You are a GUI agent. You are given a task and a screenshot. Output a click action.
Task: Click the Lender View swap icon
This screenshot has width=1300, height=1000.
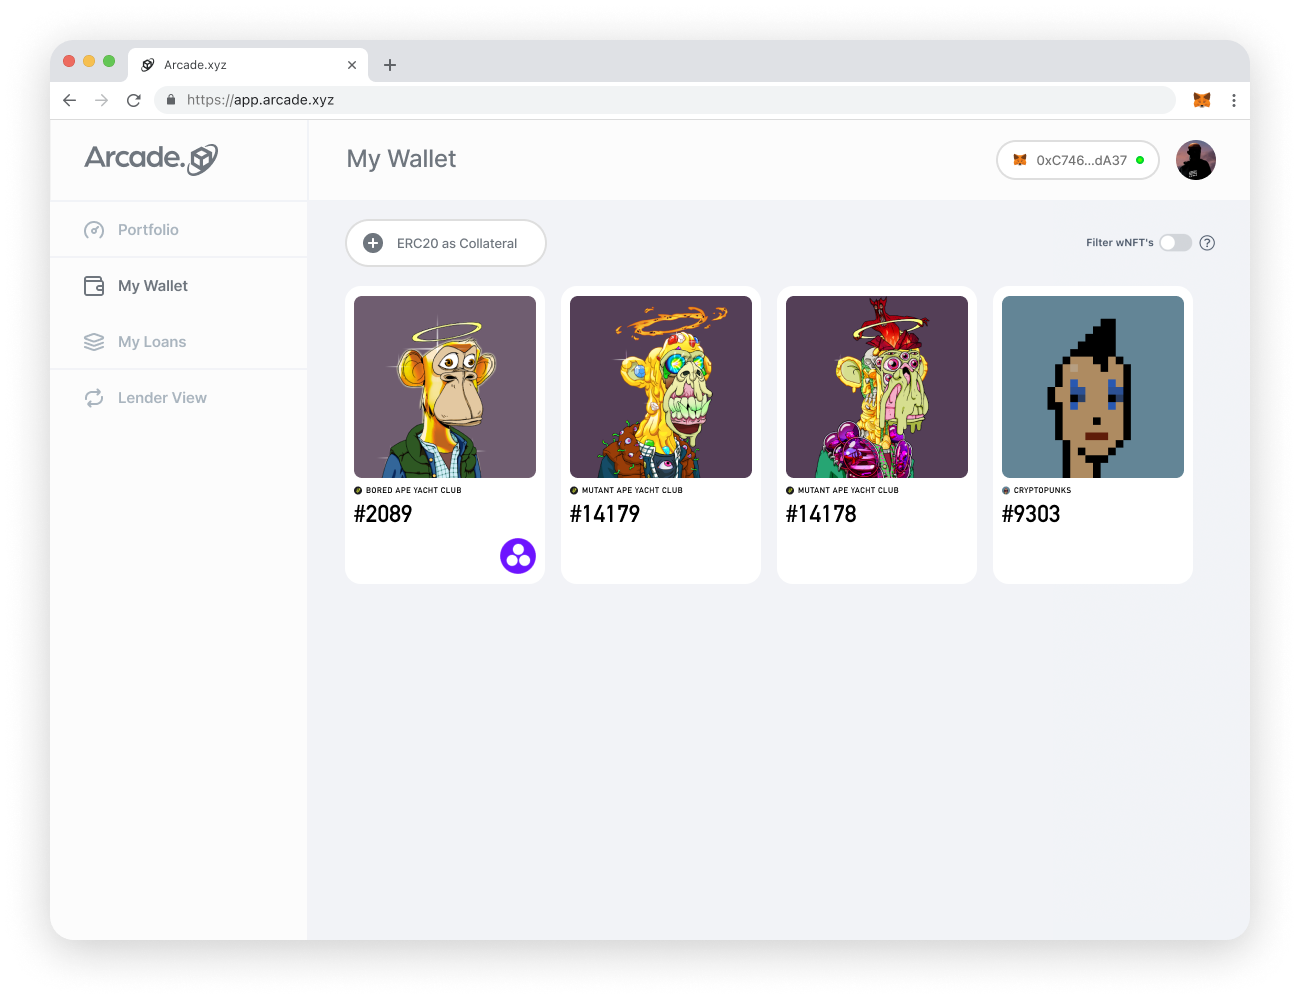[x=94, y=398]
